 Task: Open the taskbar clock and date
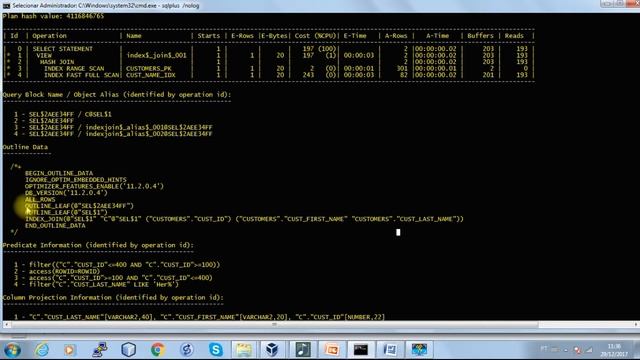pyautogui.click(x=614, y=350)
